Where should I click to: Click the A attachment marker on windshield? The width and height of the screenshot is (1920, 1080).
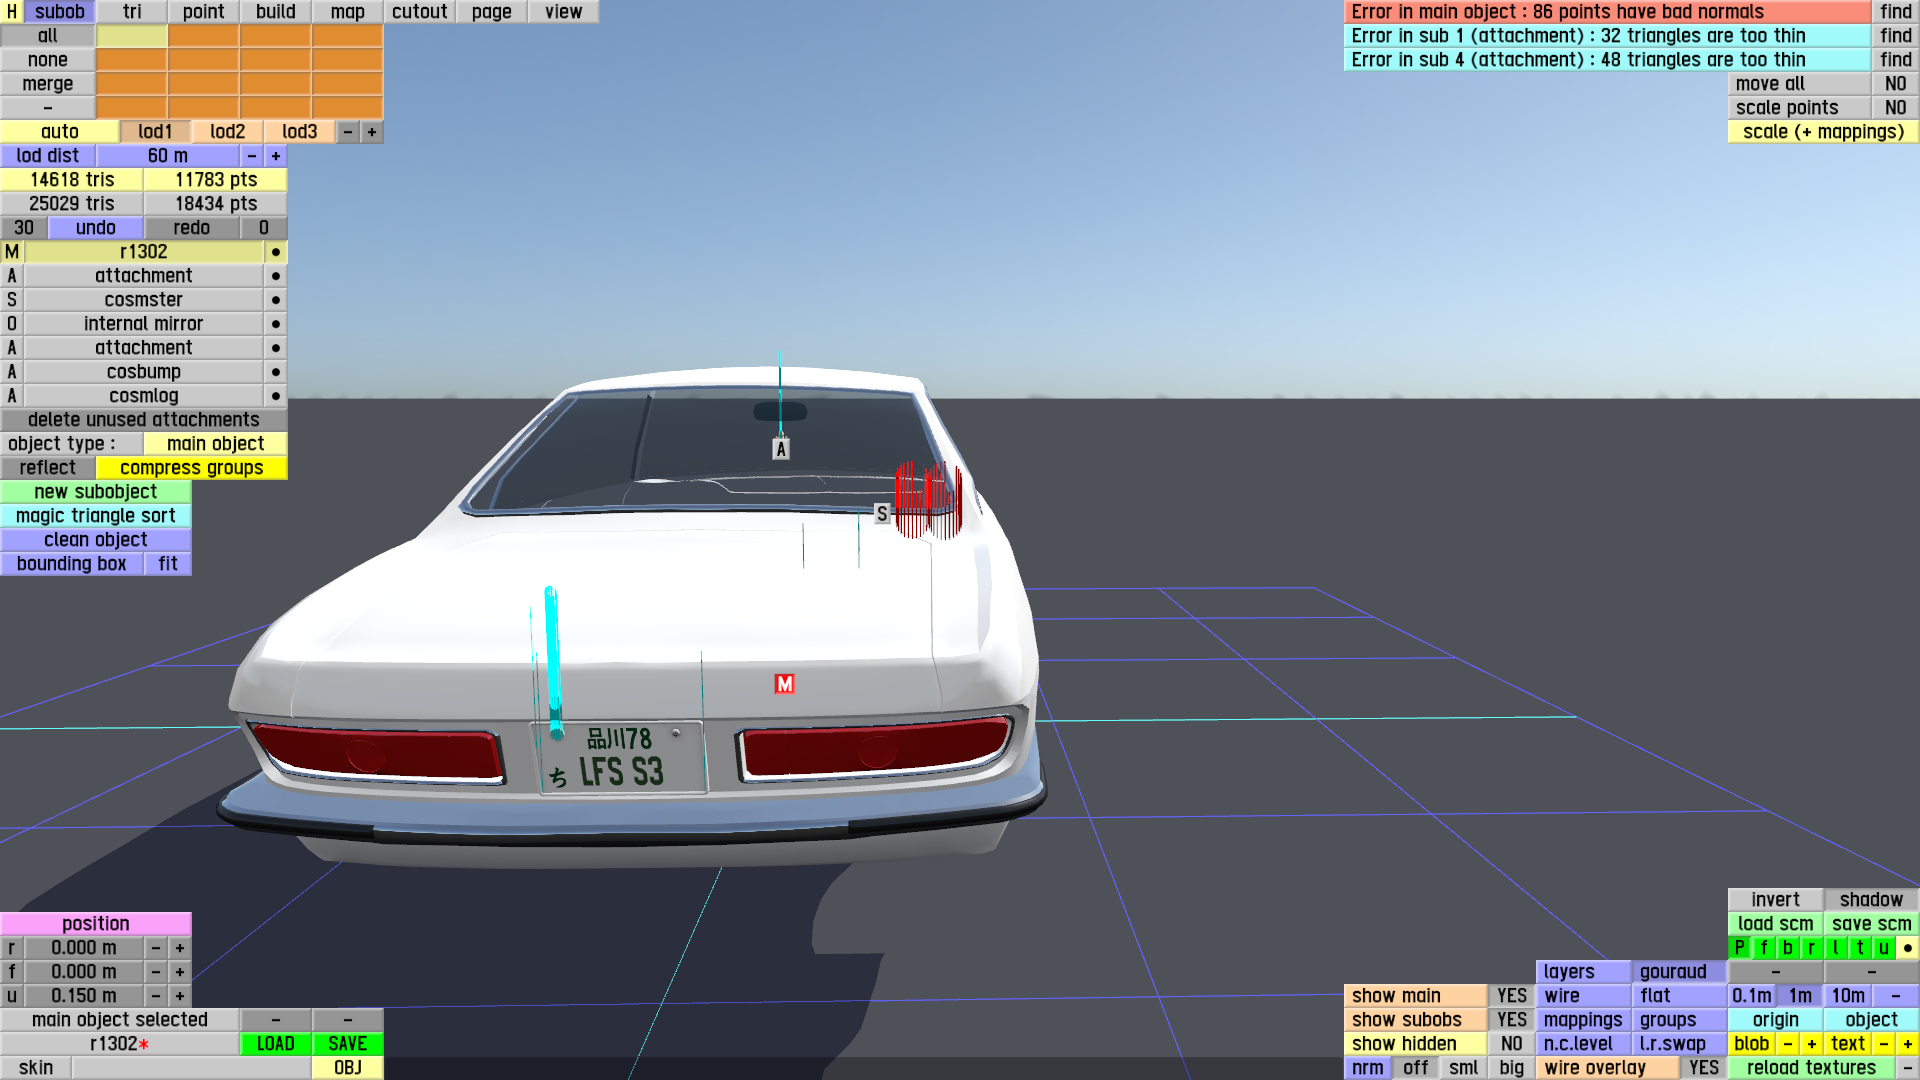(x=781, y=449)
